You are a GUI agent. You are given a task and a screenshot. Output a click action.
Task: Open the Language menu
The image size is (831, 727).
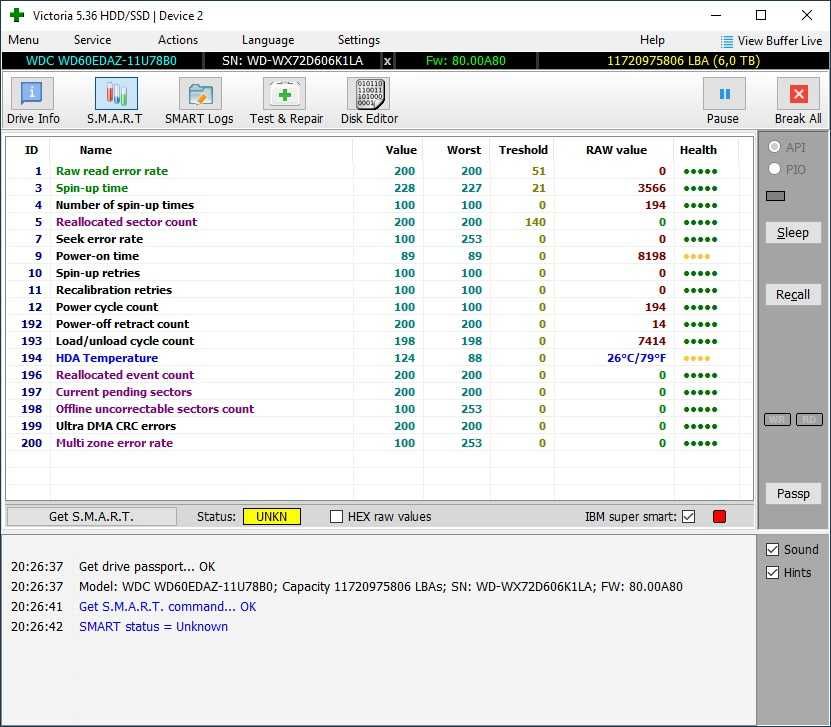tap(268, 40)
